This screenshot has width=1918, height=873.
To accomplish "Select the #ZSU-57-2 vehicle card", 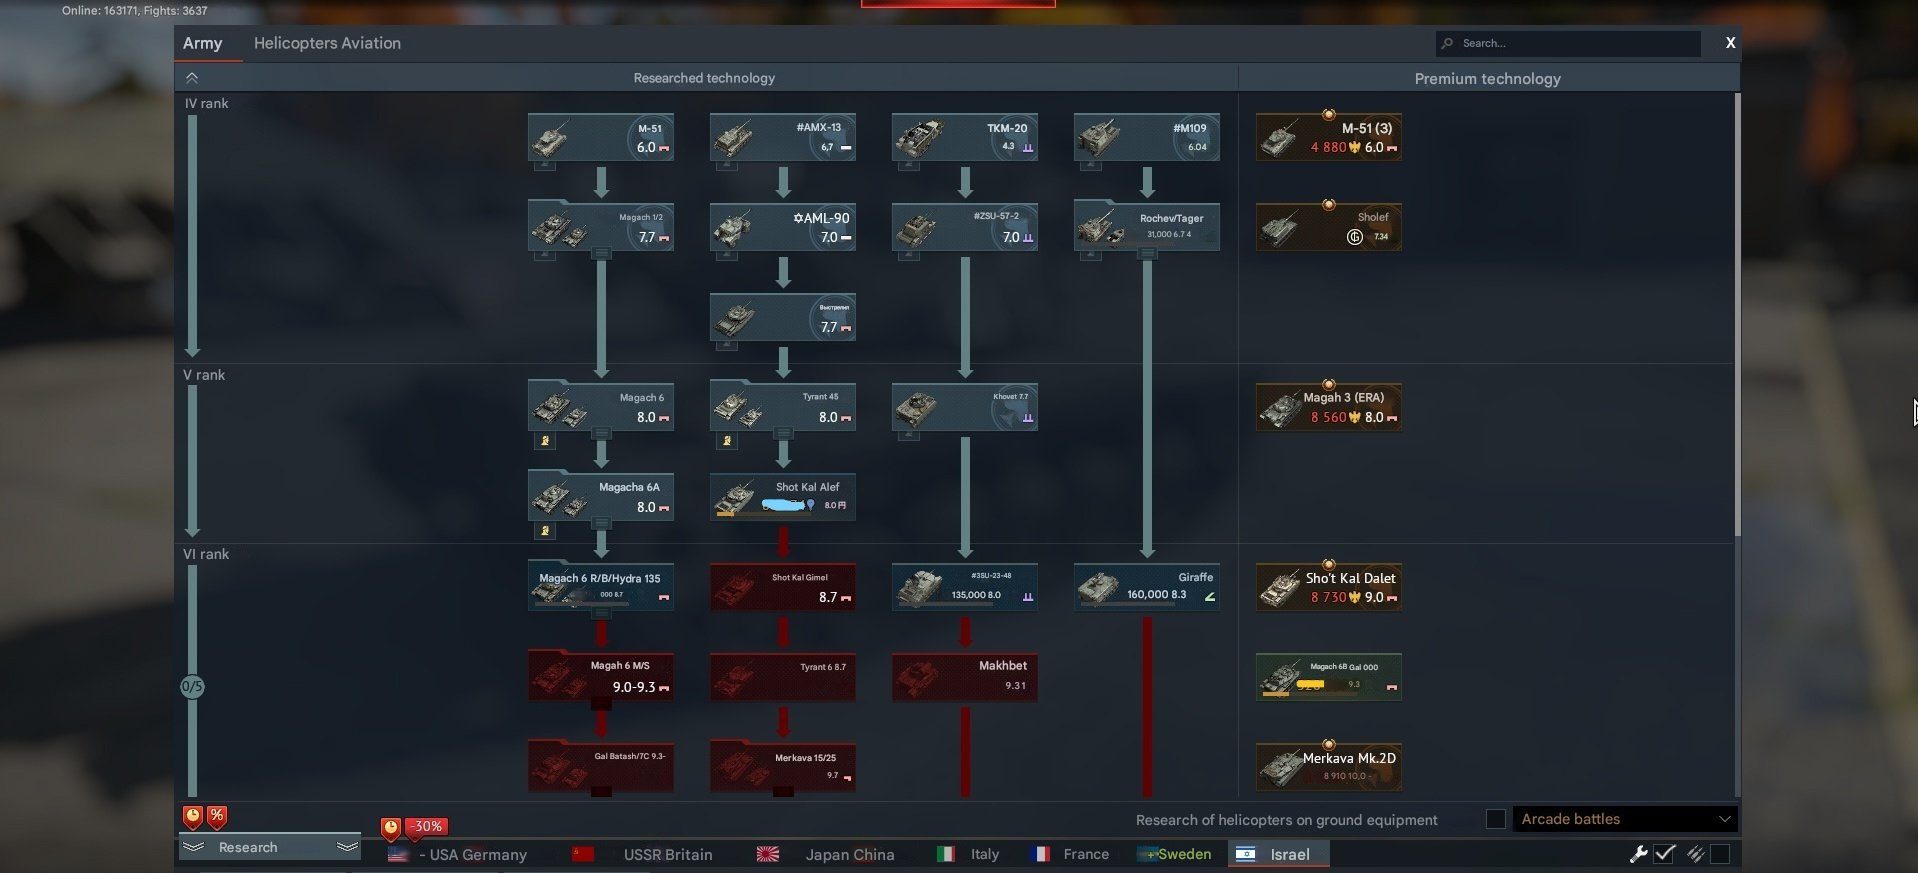I will (964, 227).
